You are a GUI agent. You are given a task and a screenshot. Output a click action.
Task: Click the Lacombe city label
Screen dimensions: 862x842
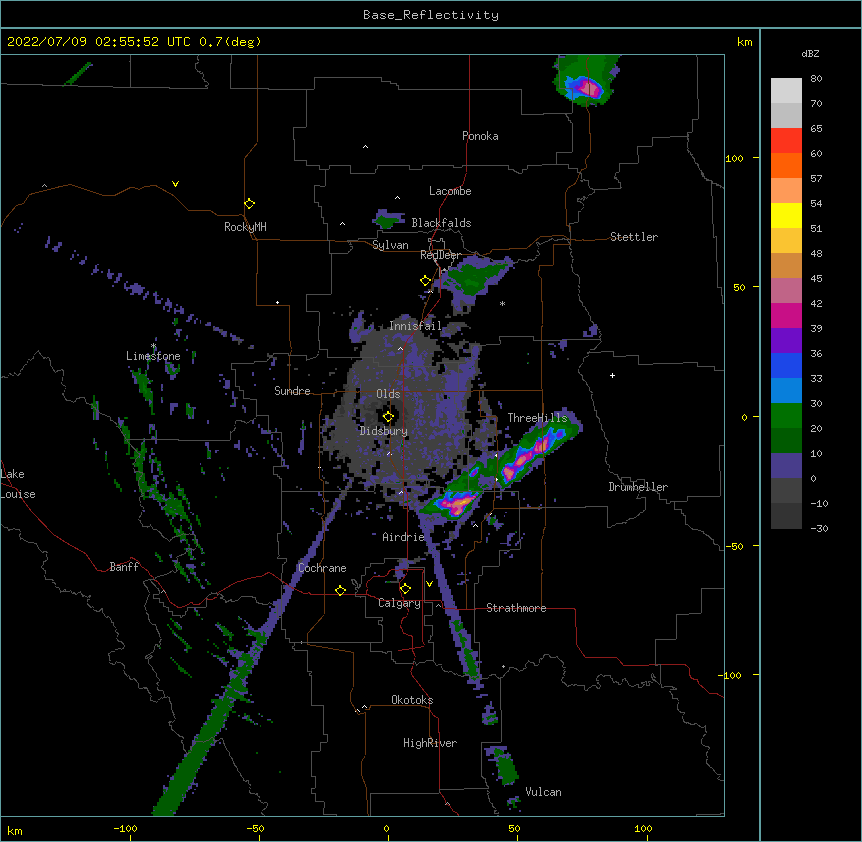450,191
